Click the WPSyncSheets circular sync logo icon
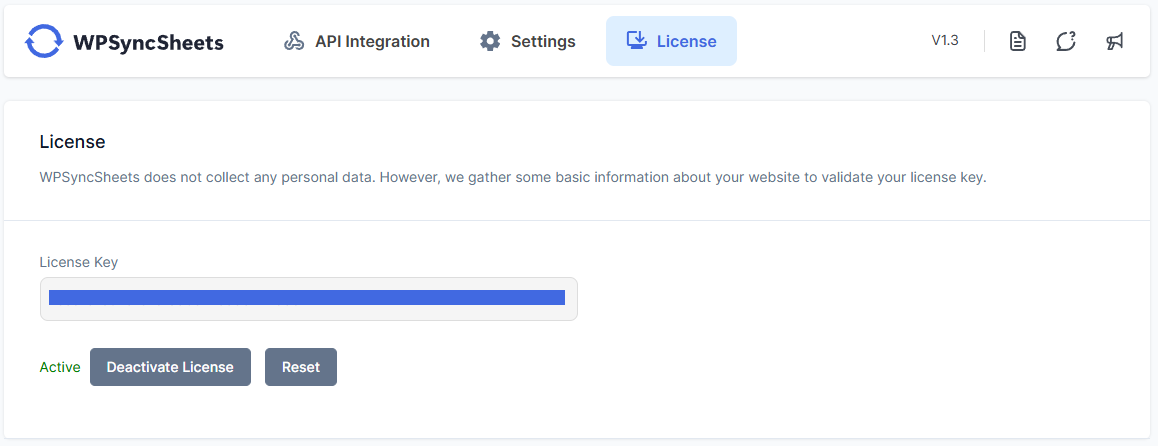The width and height of the screenshot is (1158, 446). pyautogui.click(x=44, y=42)
